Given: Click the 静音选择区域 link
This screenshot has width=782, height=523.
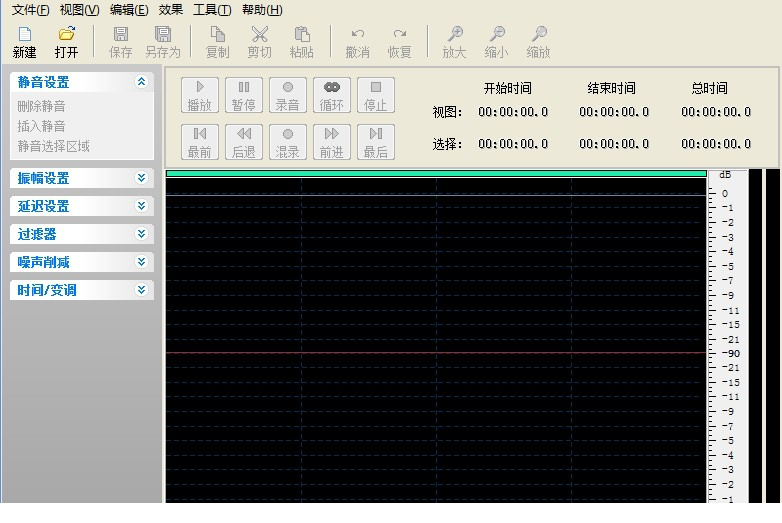Looking at the screenshot, I should pyautogui.click(x=53, y=146).
